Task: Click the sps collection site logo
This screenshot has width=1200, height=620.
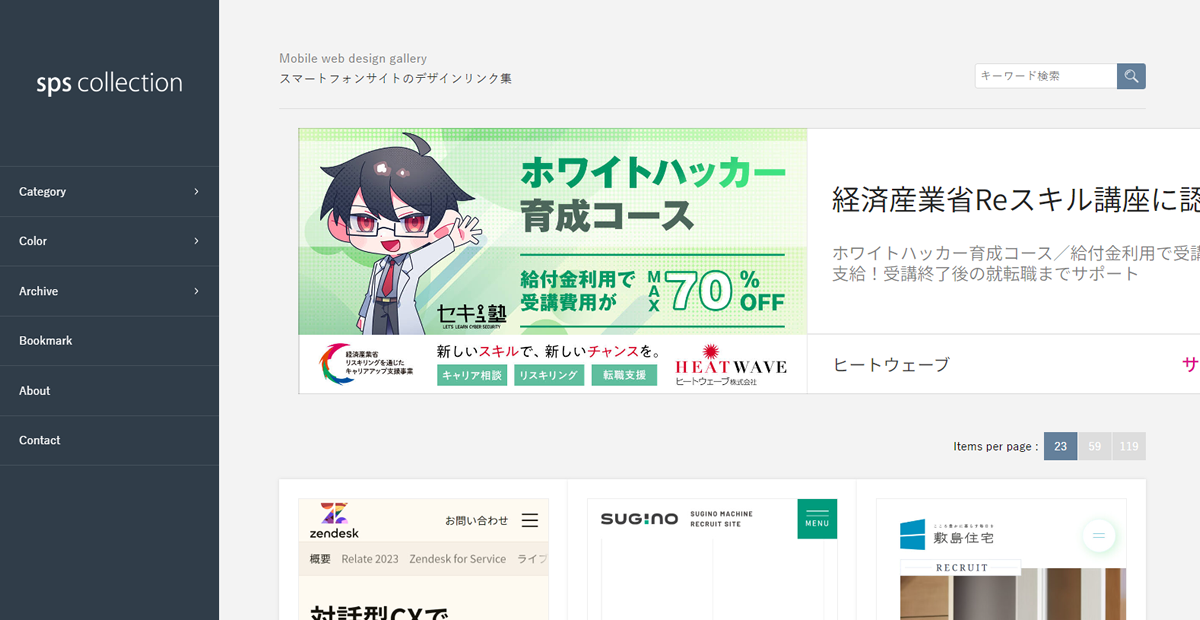Action: click(x=109, y=83)
